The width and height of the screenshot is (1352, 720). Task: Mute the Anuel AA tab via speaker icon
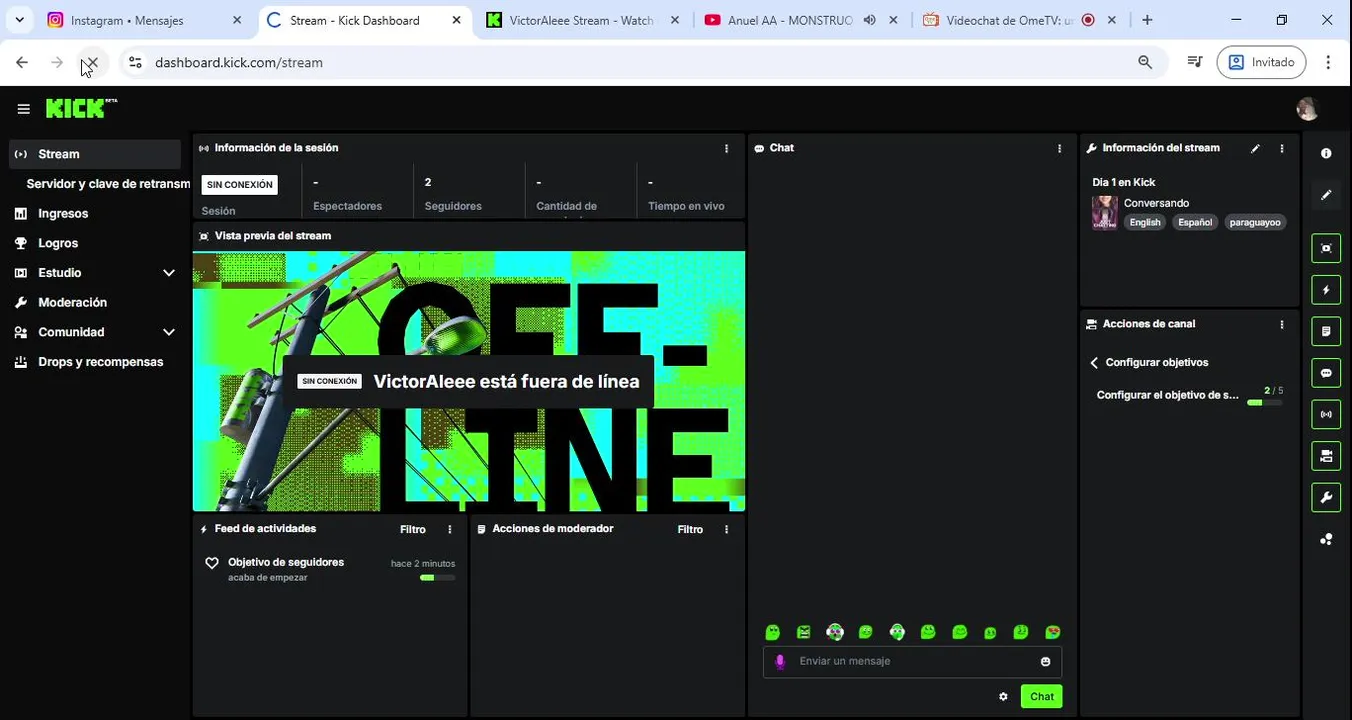[869, 20]
